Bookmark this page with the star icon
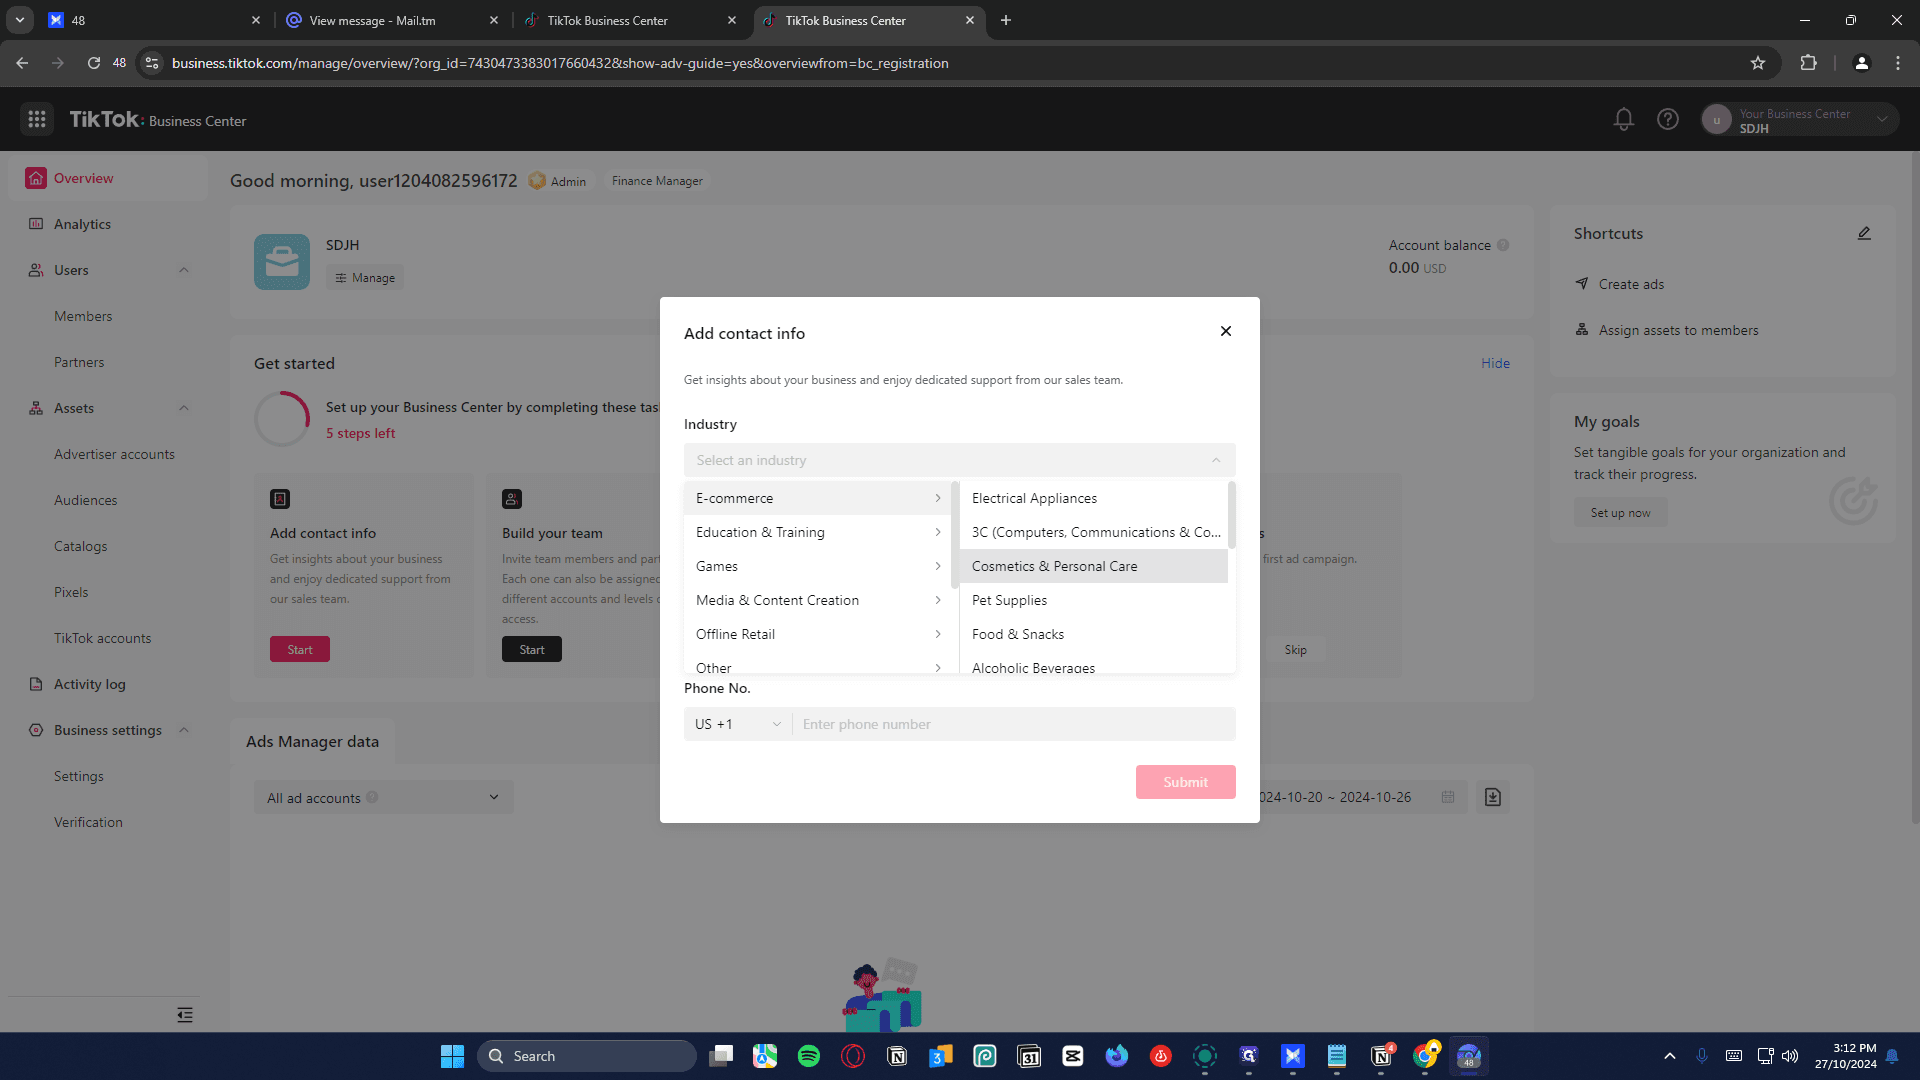The image size is (1920, 1080). [x=1758, y=63]
